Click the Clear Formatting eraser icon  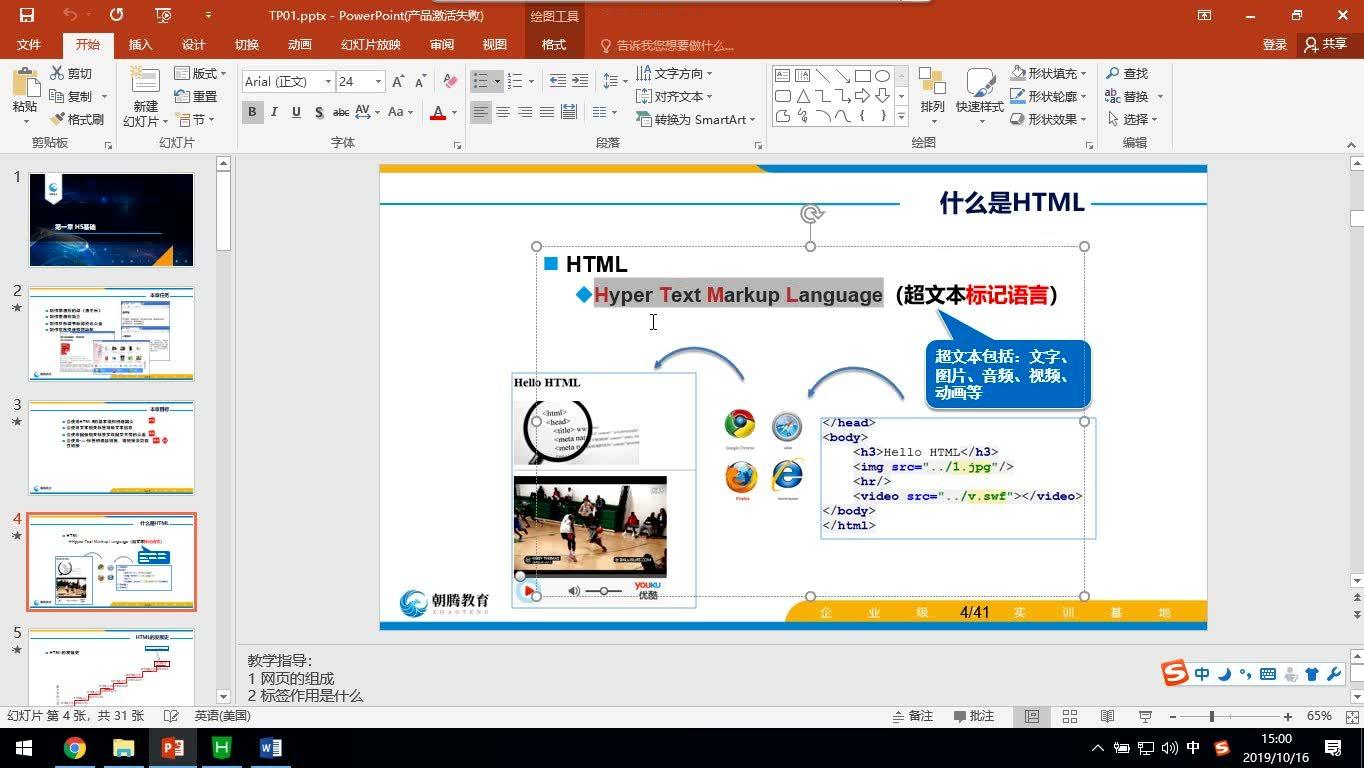coord(450,82)
